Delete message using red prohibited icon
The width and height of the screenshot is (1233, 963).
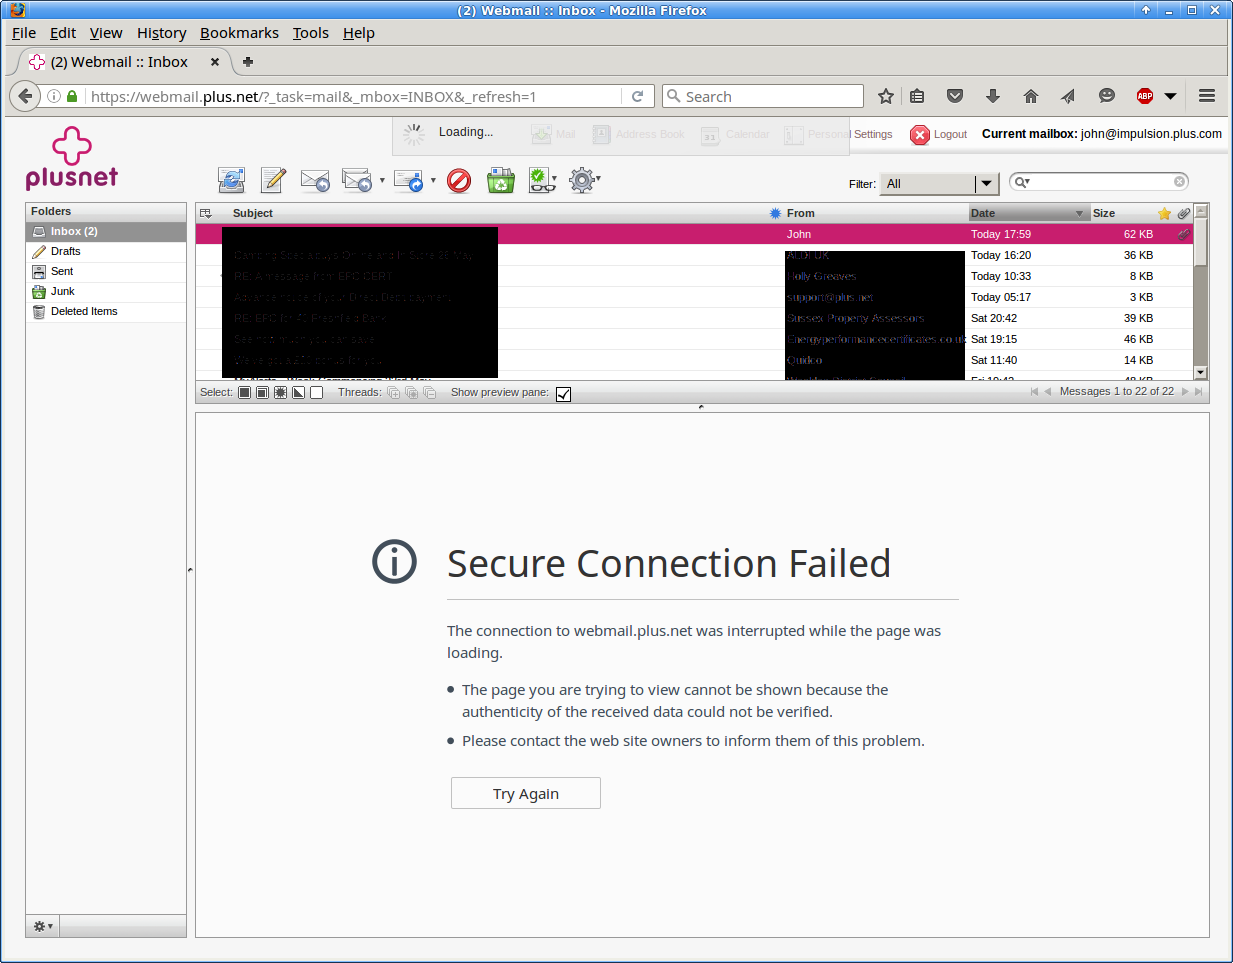[459, 180]
